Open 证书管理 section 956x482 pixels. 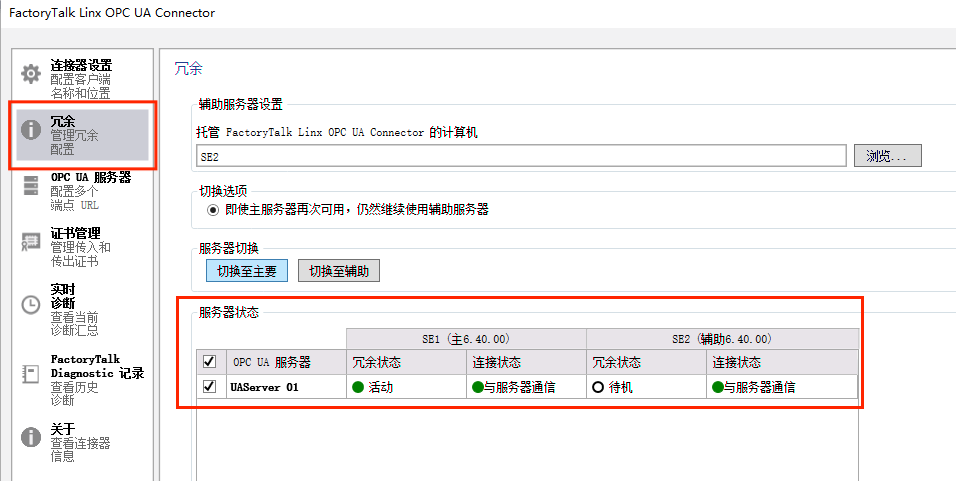coord(82,247)
